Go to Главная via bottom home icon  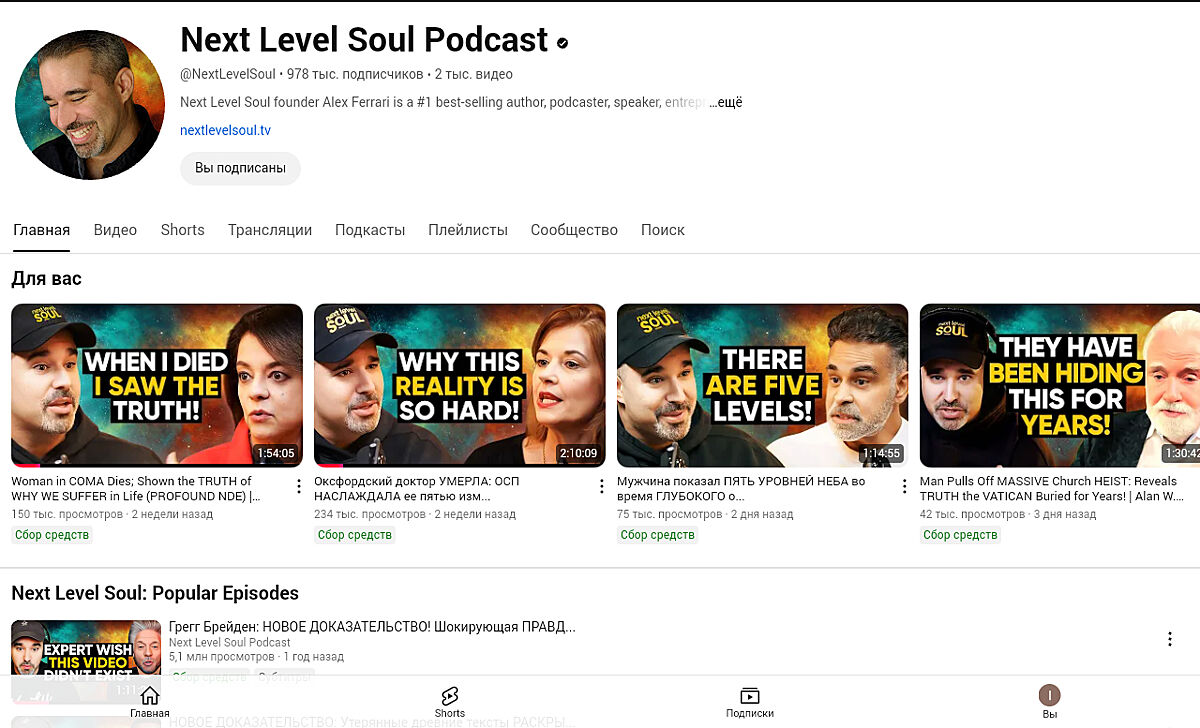(x=149, y=697)
